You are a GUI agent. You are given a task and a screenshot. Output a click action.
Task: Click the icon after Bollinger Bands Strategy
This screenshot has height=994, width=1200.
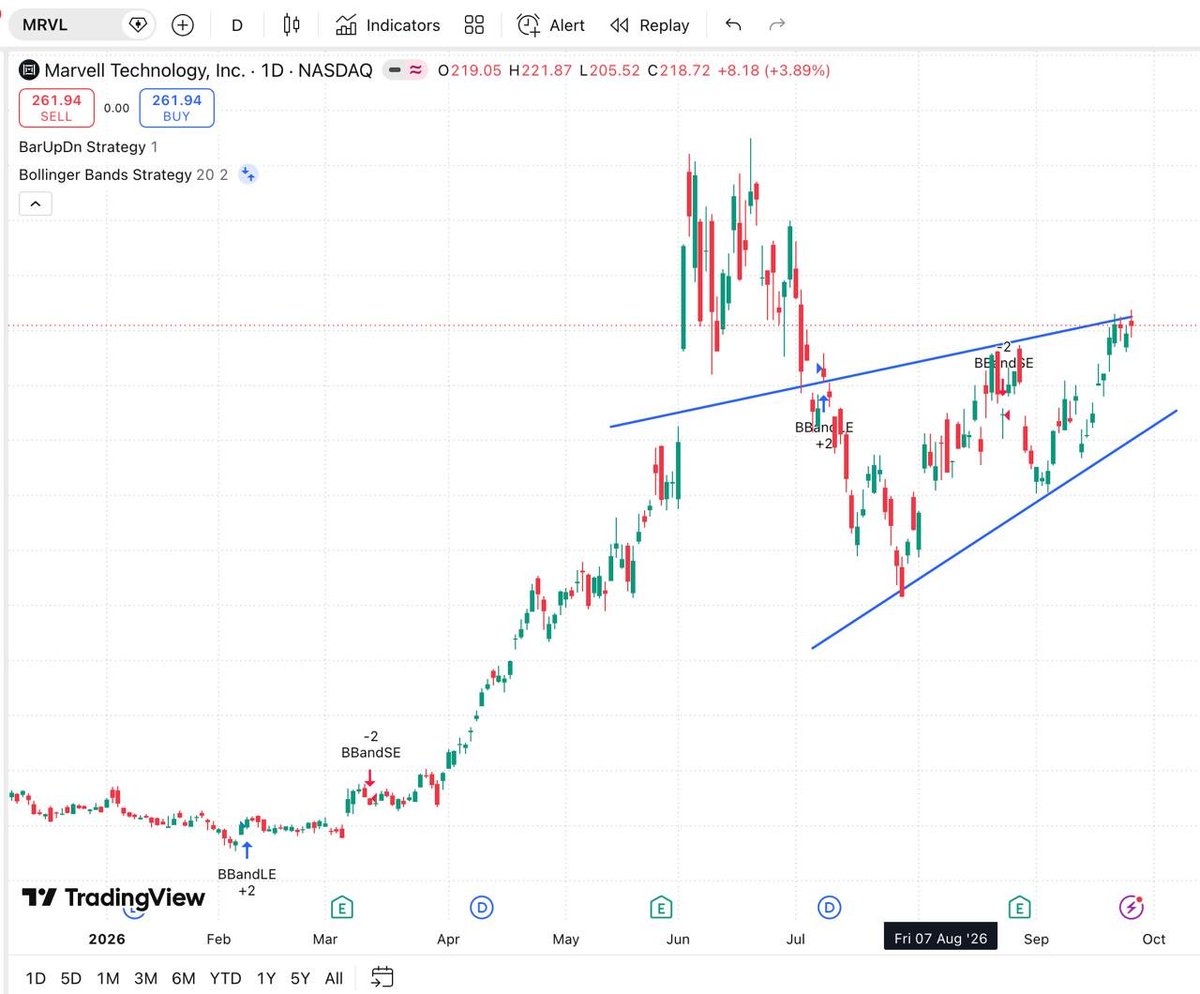[248, 175]
